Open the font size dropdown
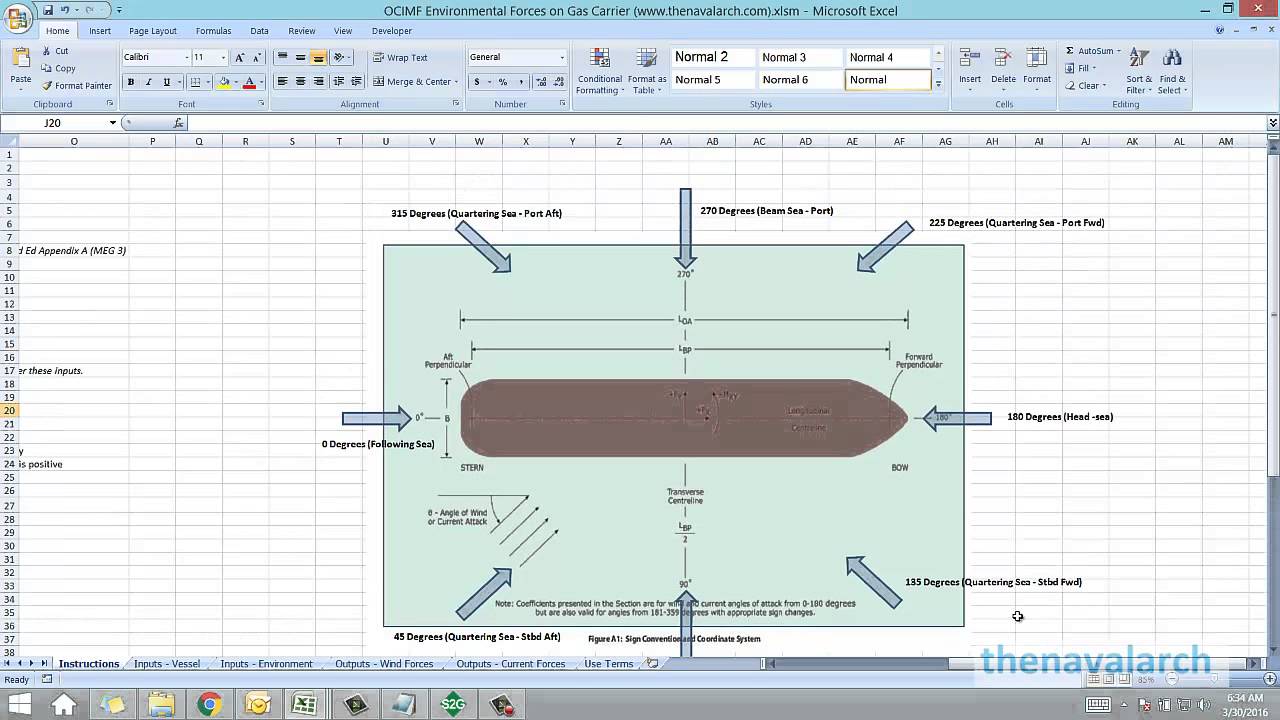The height and width of the screenshot is (720, 1280). [223, 57]
